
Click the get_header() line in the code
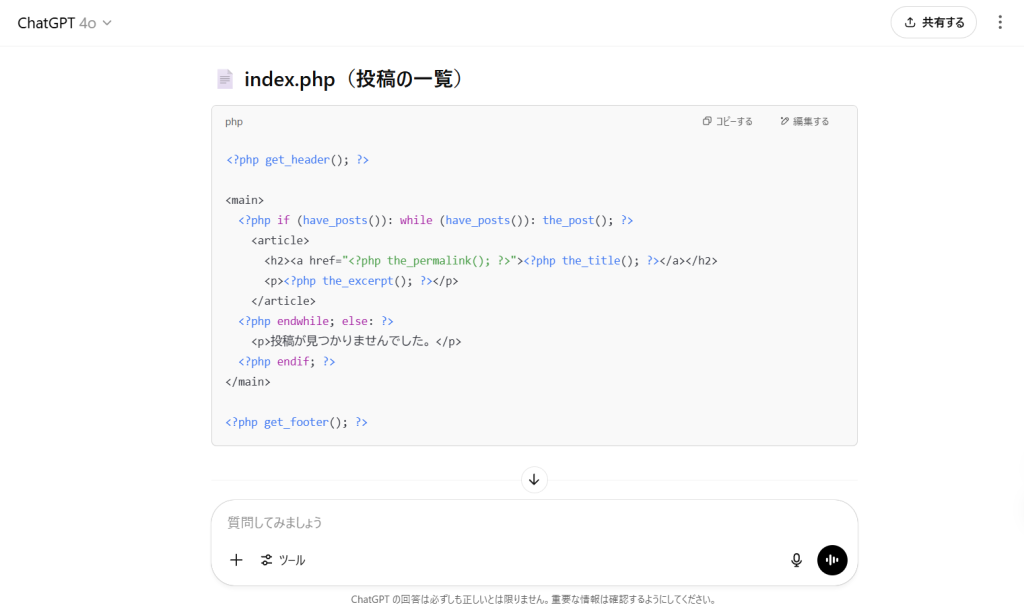click(297, 159)
